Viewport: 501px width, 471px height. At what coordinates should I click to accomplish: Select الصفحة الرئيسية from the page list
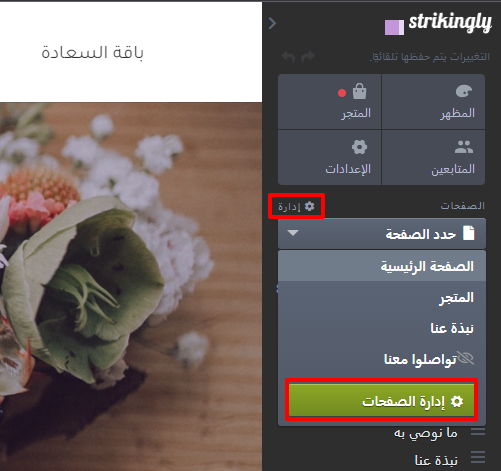[x=382, y=266]
